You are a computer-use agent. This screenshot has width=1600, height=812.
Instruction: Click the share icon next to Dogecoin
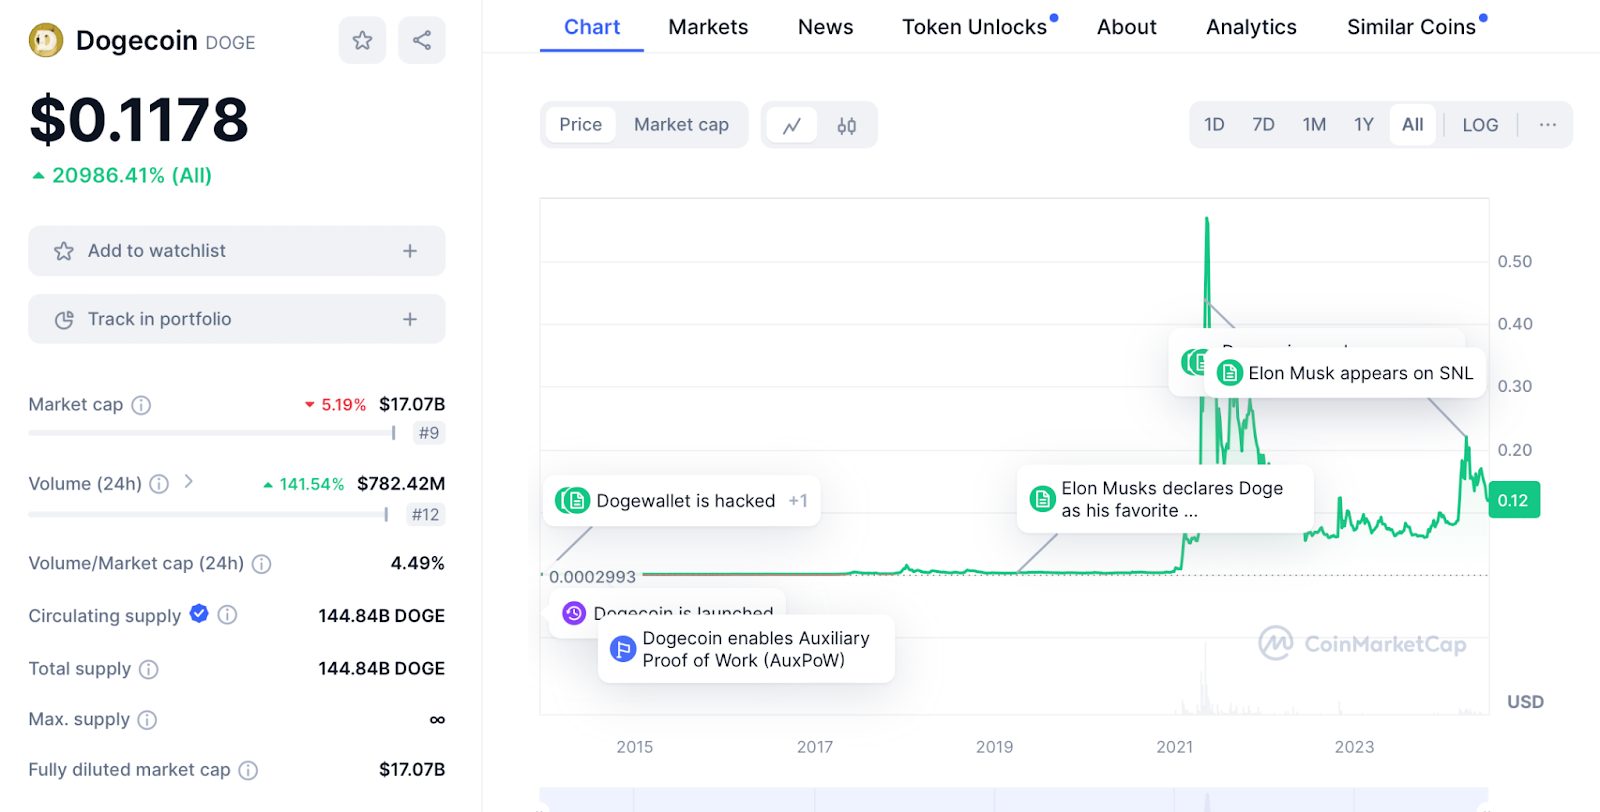click(422, 41)
